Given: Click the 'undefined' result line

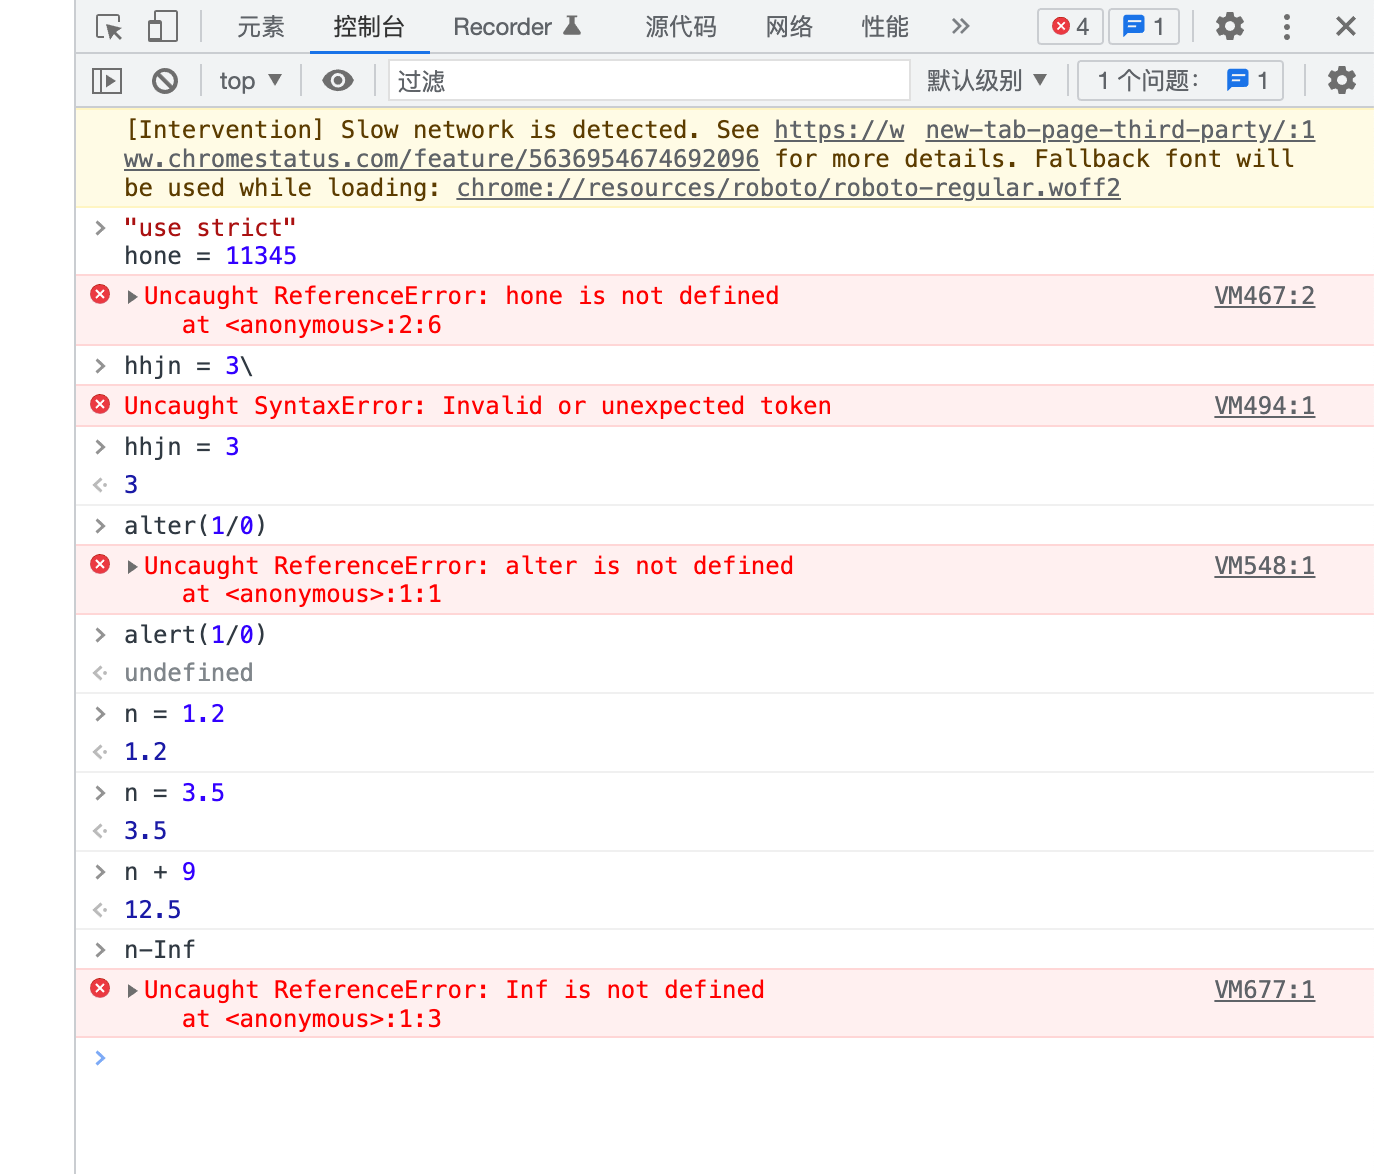Looking at the screenshot, I should coord(189,673).
